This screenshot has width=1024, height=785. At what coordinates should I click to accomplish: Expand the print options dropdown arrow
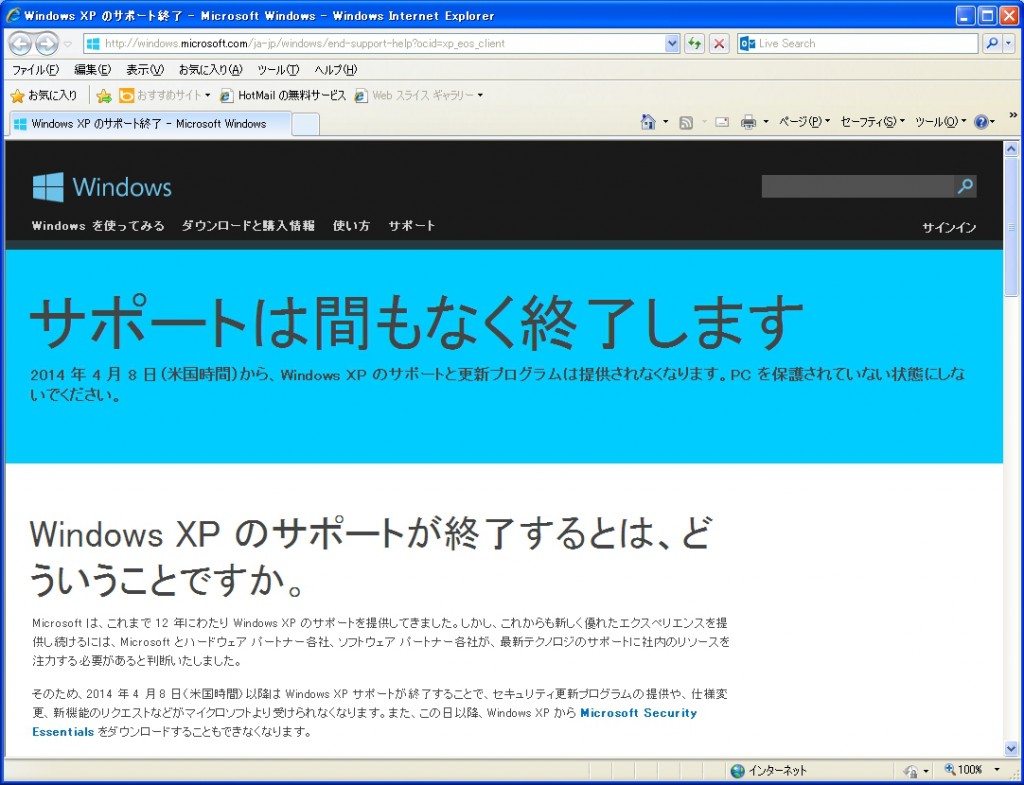click(765, 122)
